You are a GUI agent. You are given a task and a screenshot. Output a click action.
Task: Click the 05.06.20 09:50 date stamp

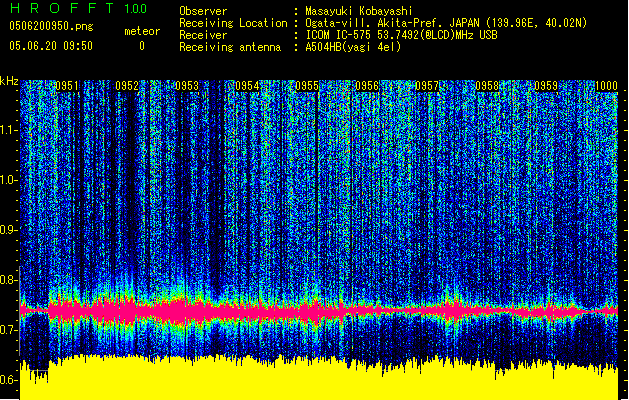click(x=50, y=46)
